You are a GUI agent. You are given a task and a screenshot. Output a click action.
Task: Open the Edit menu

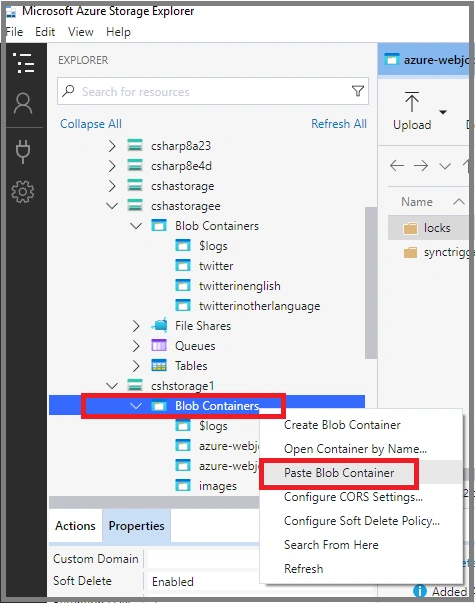click(45, 32)
